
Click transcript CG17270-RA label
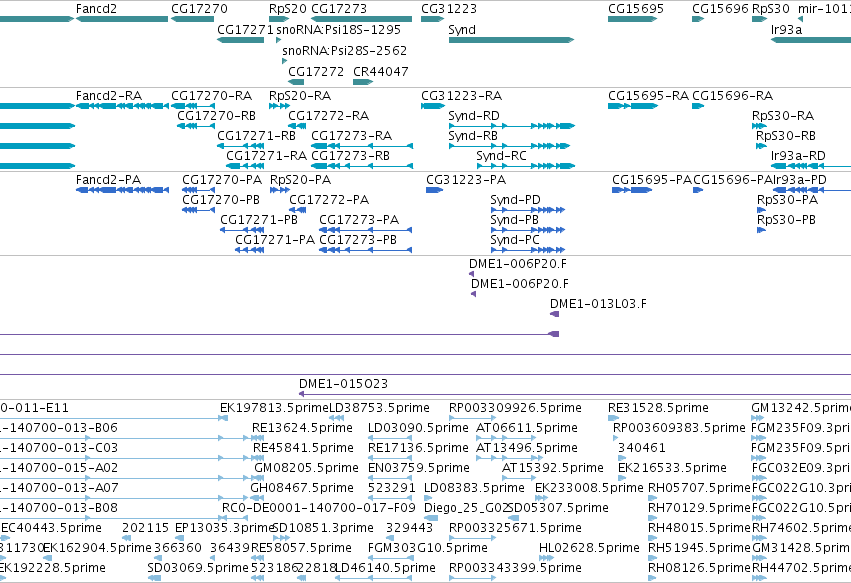point(212,96)
